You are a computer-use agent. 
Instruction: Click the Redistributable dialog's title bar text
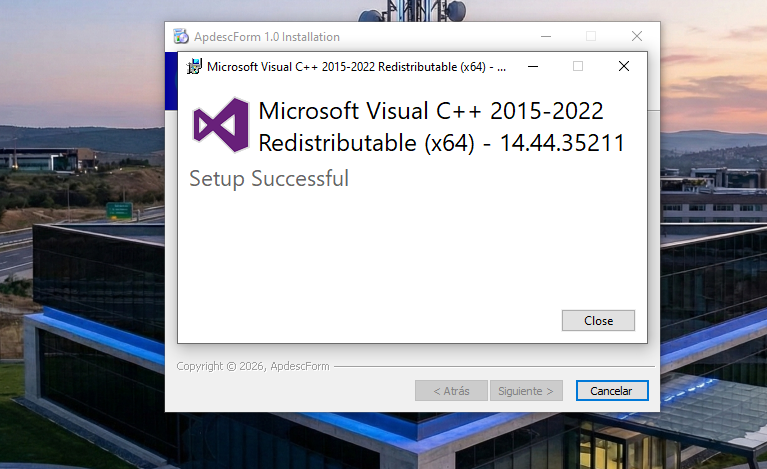point(355,67)
